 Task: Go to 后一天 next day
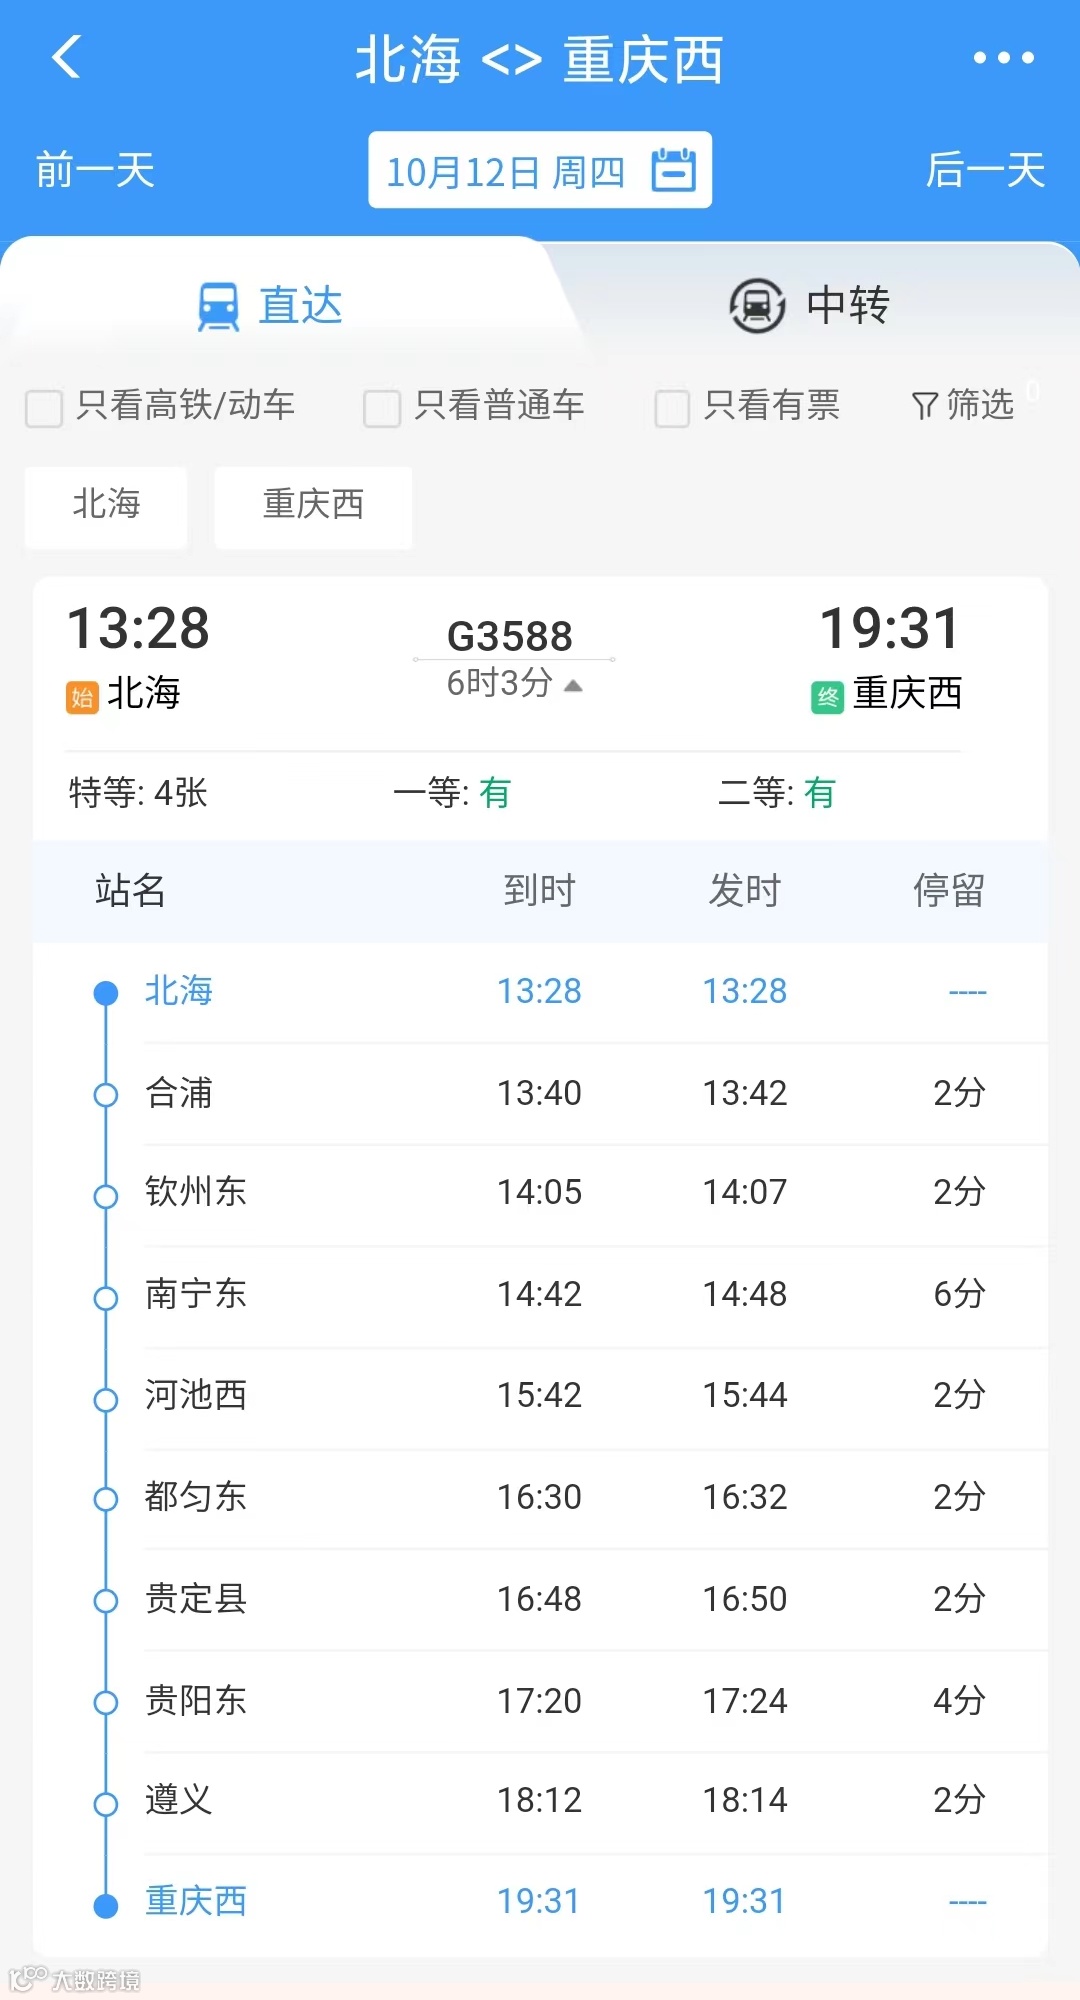(x=985, y=170)
